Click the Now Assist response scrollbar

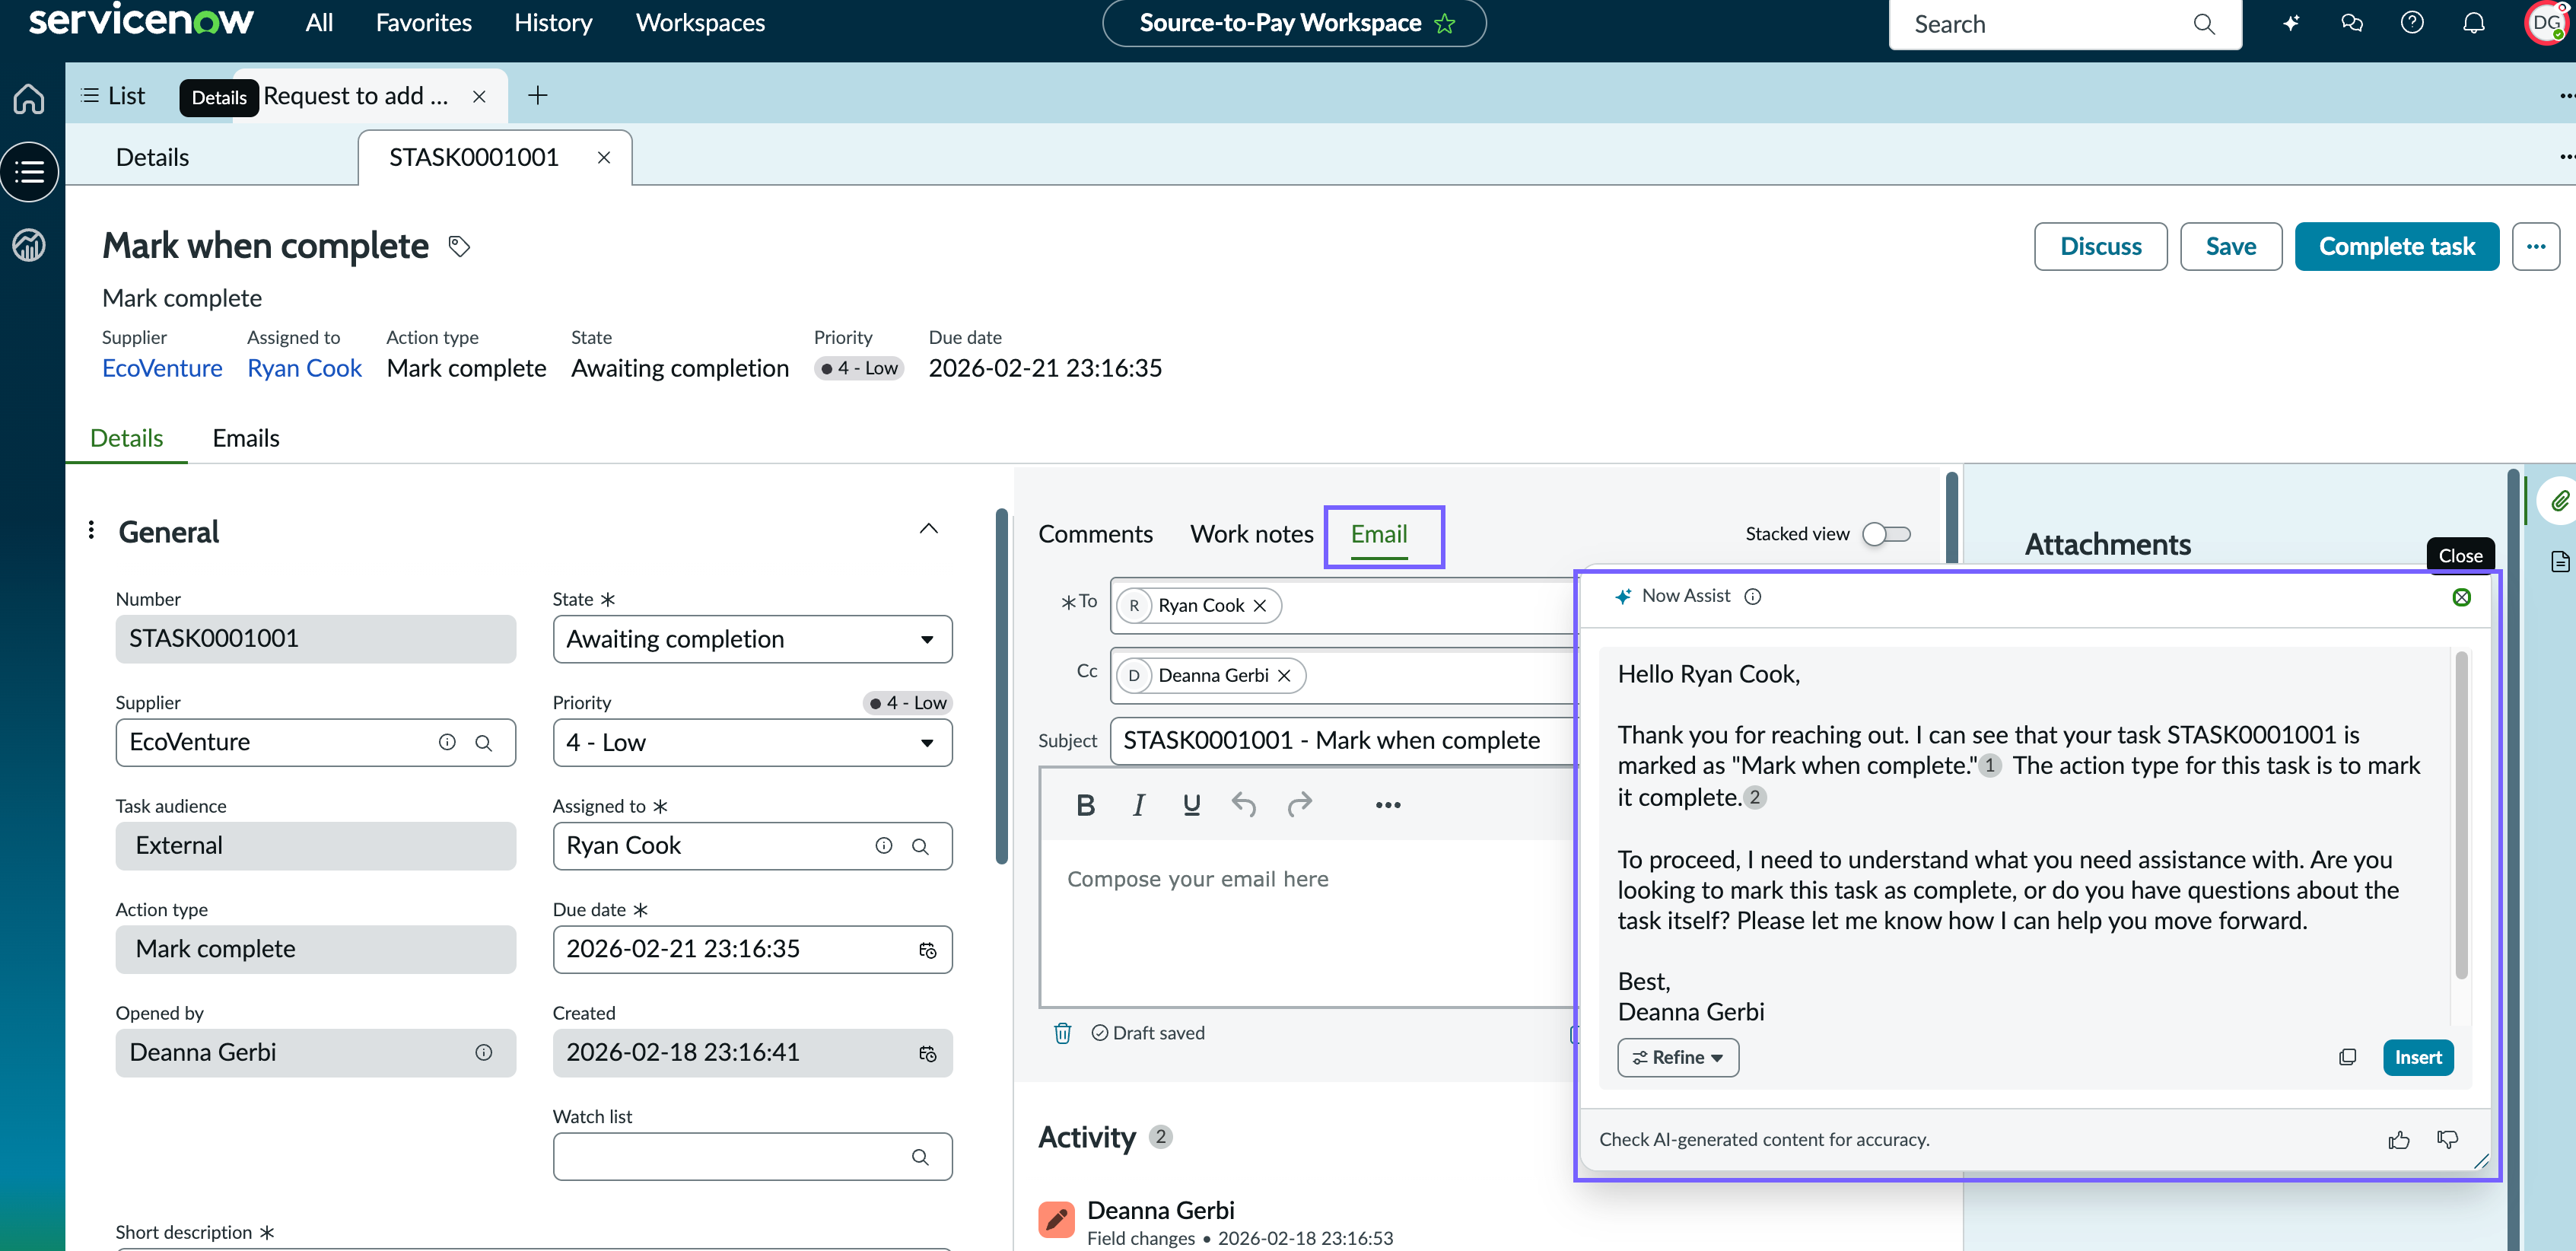point(2461,815)
